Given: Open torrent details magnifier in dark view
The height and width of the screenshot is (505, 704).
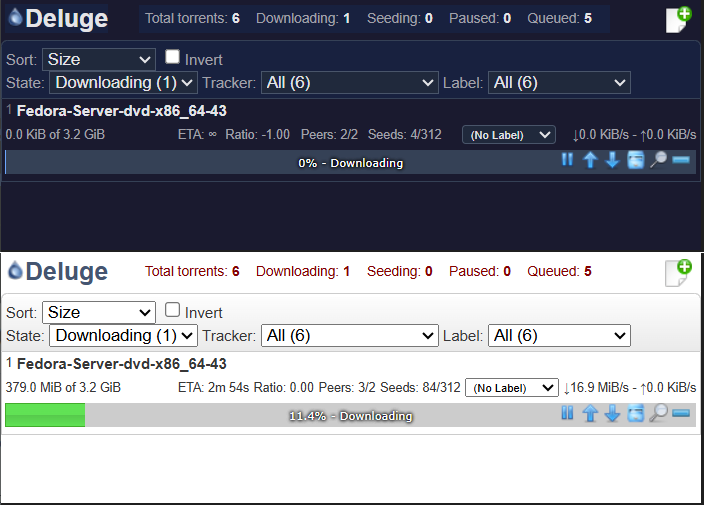Looking at the screenshot, I should (x=658, y=160).
